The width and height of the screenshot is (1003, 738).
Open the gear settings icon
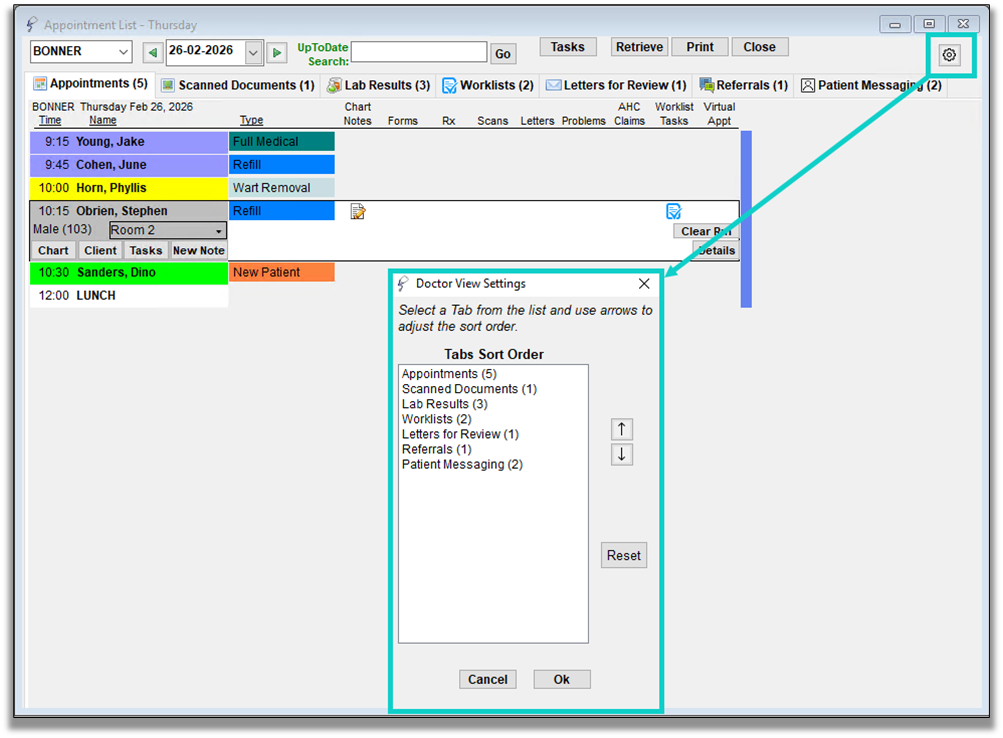click(x=949, y=56)
